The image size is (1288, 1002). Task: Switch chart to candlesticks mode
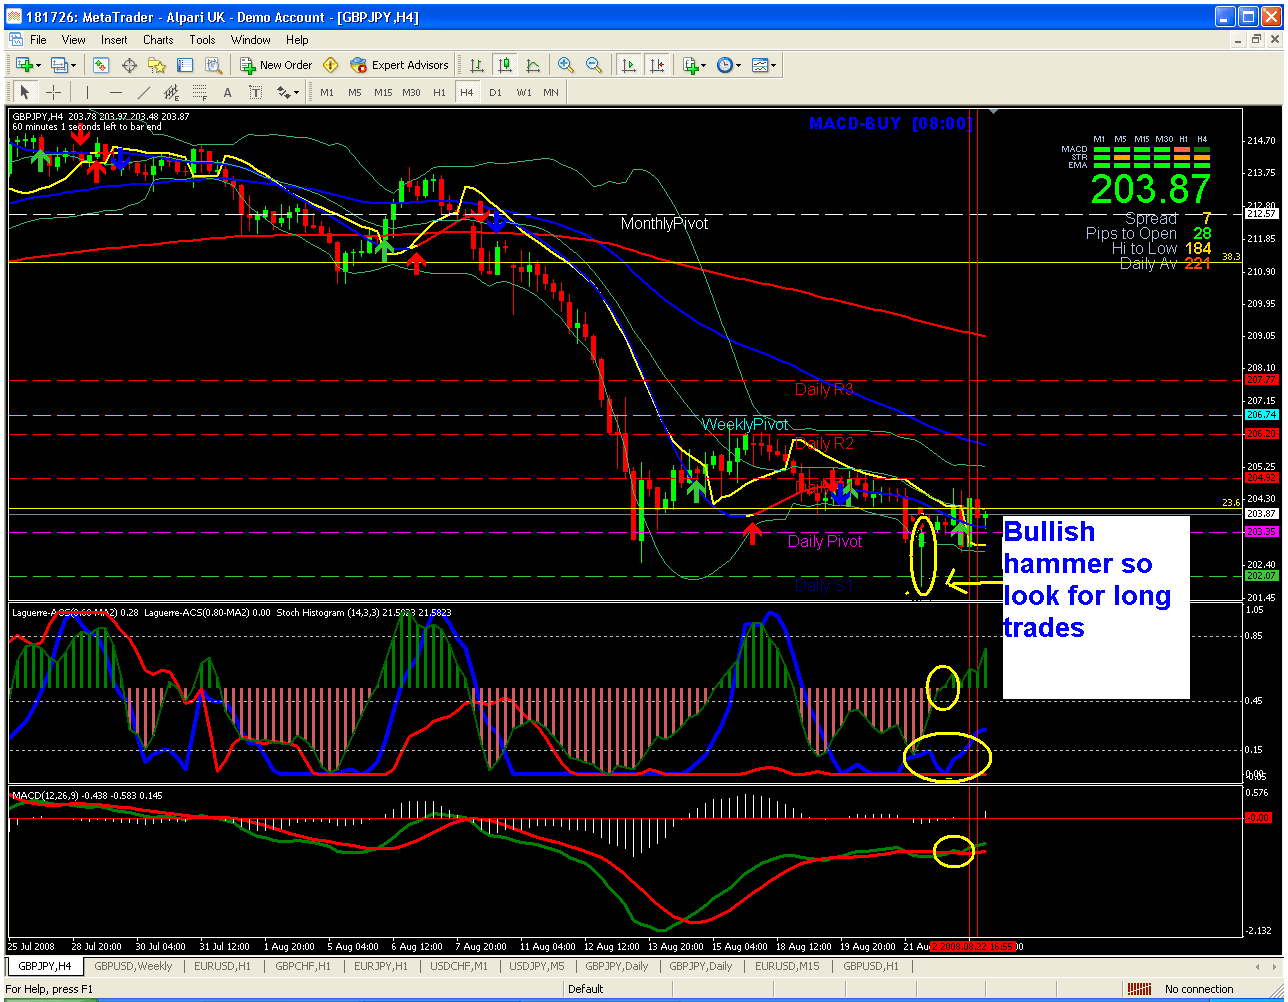(505, 65)
